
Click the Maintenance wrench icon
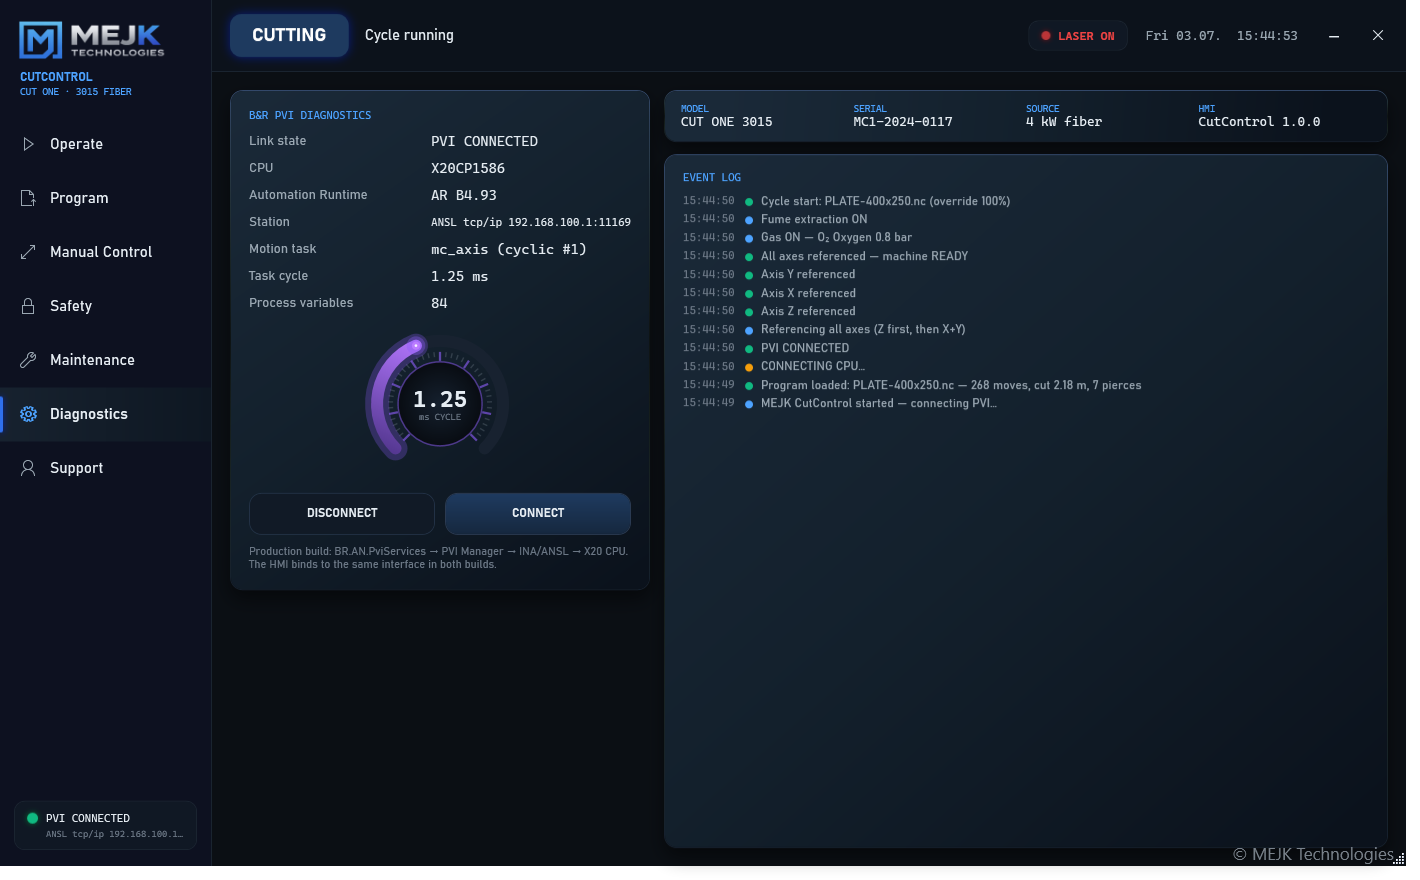[28, 360]
